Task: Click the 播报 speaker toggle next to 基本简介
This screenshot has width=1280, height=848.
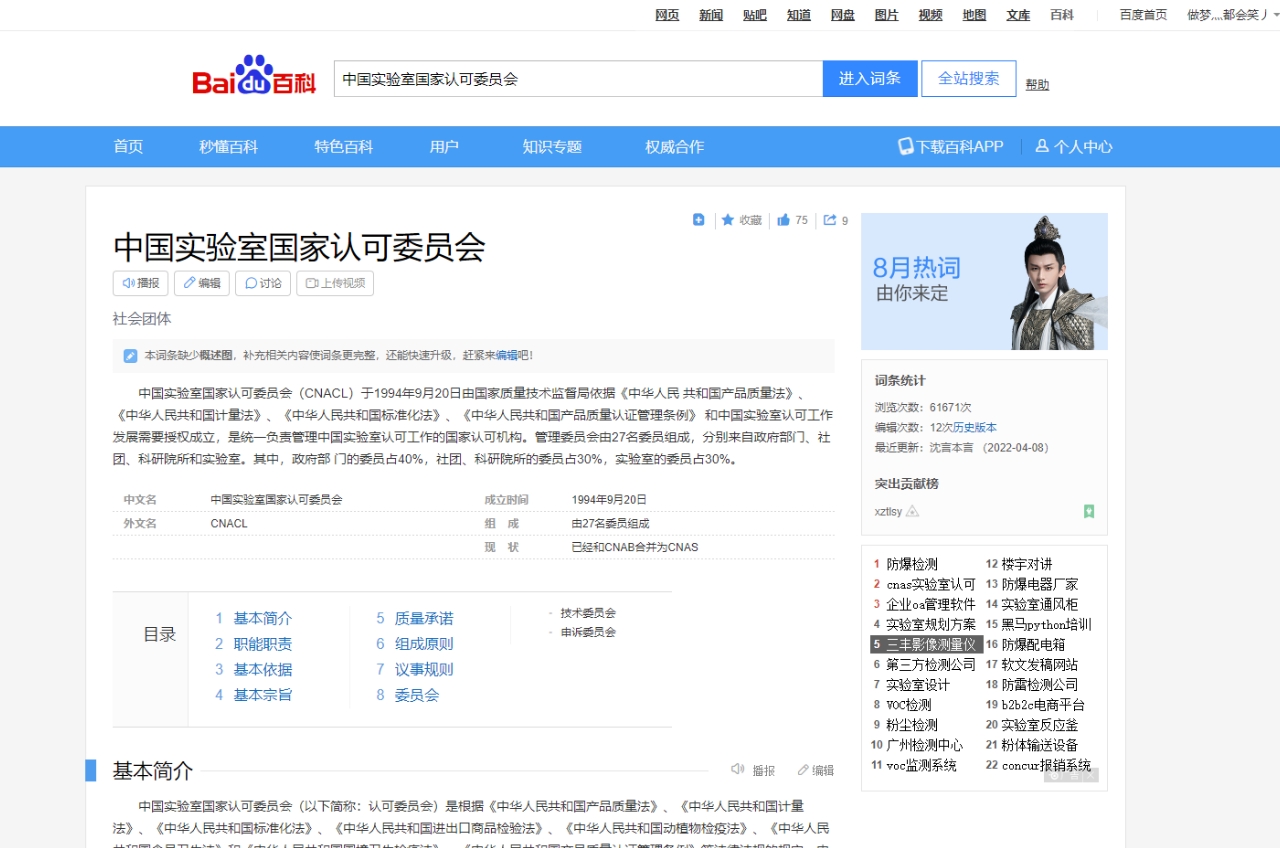Action: [x=739, y=770]
